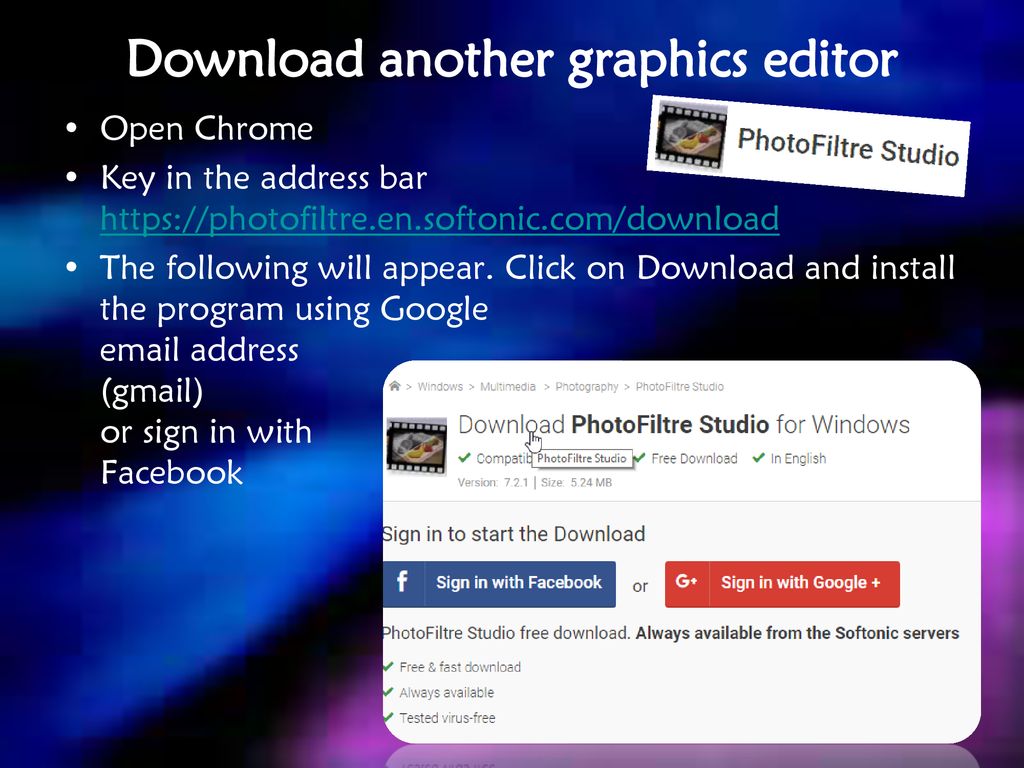The image size is (1024, 768).
Task: Click the "Key in the address bar" bullet
Action: click(264, 178)
